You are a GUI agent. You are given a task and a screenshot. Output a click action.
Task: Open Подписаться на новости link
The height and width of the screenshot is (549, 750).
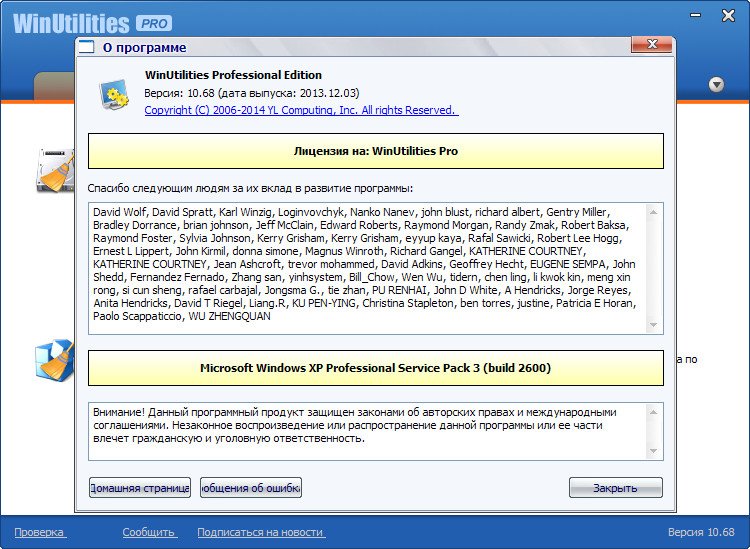coord(261,532)
